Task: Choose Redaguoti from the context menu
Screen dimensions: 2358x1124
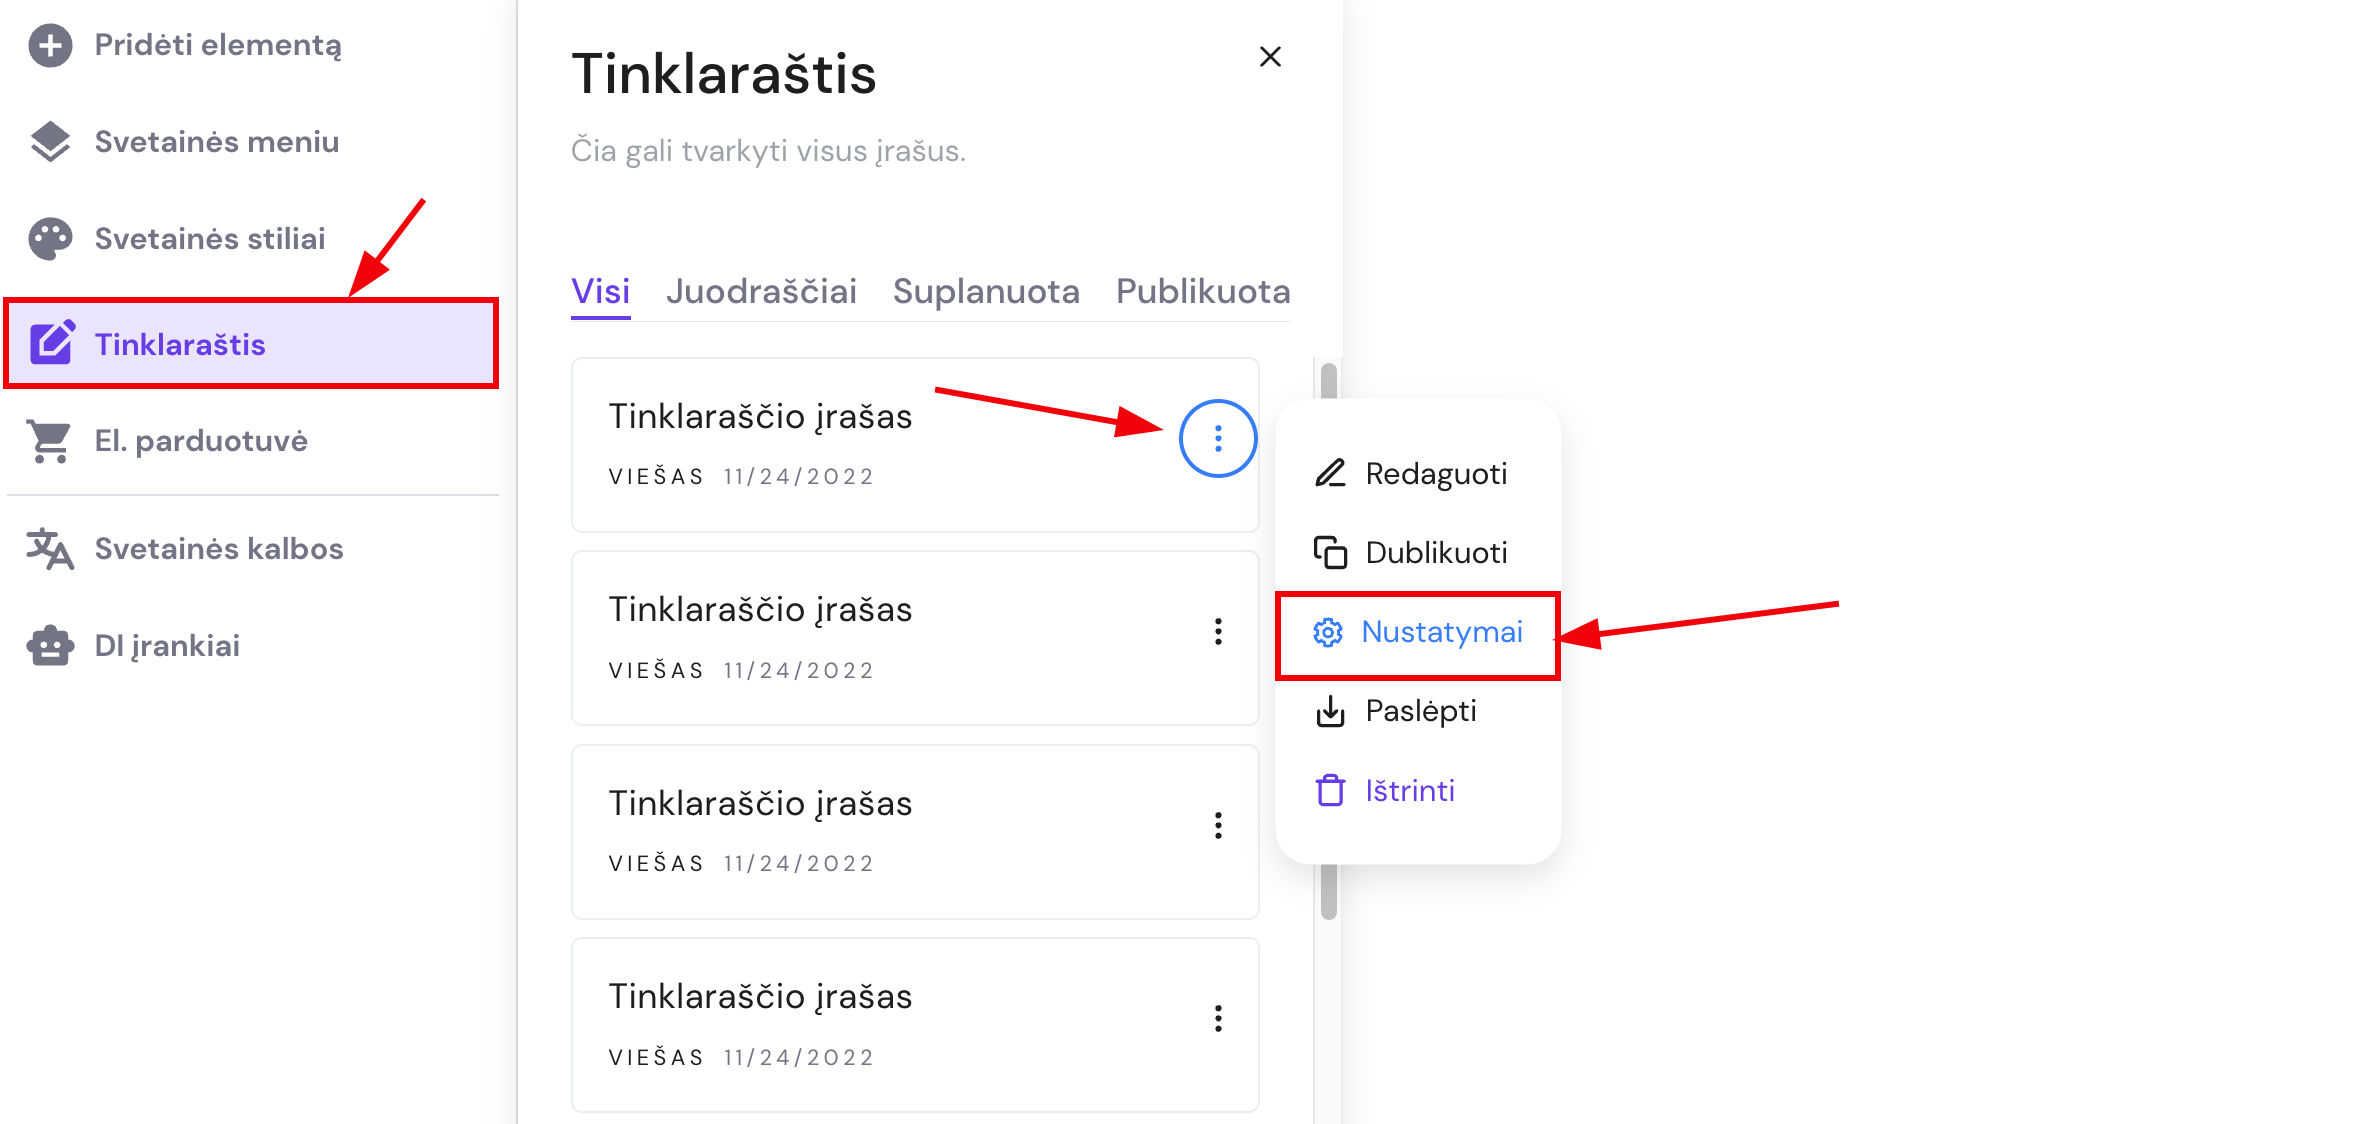Action: (x=1437, y=473)
